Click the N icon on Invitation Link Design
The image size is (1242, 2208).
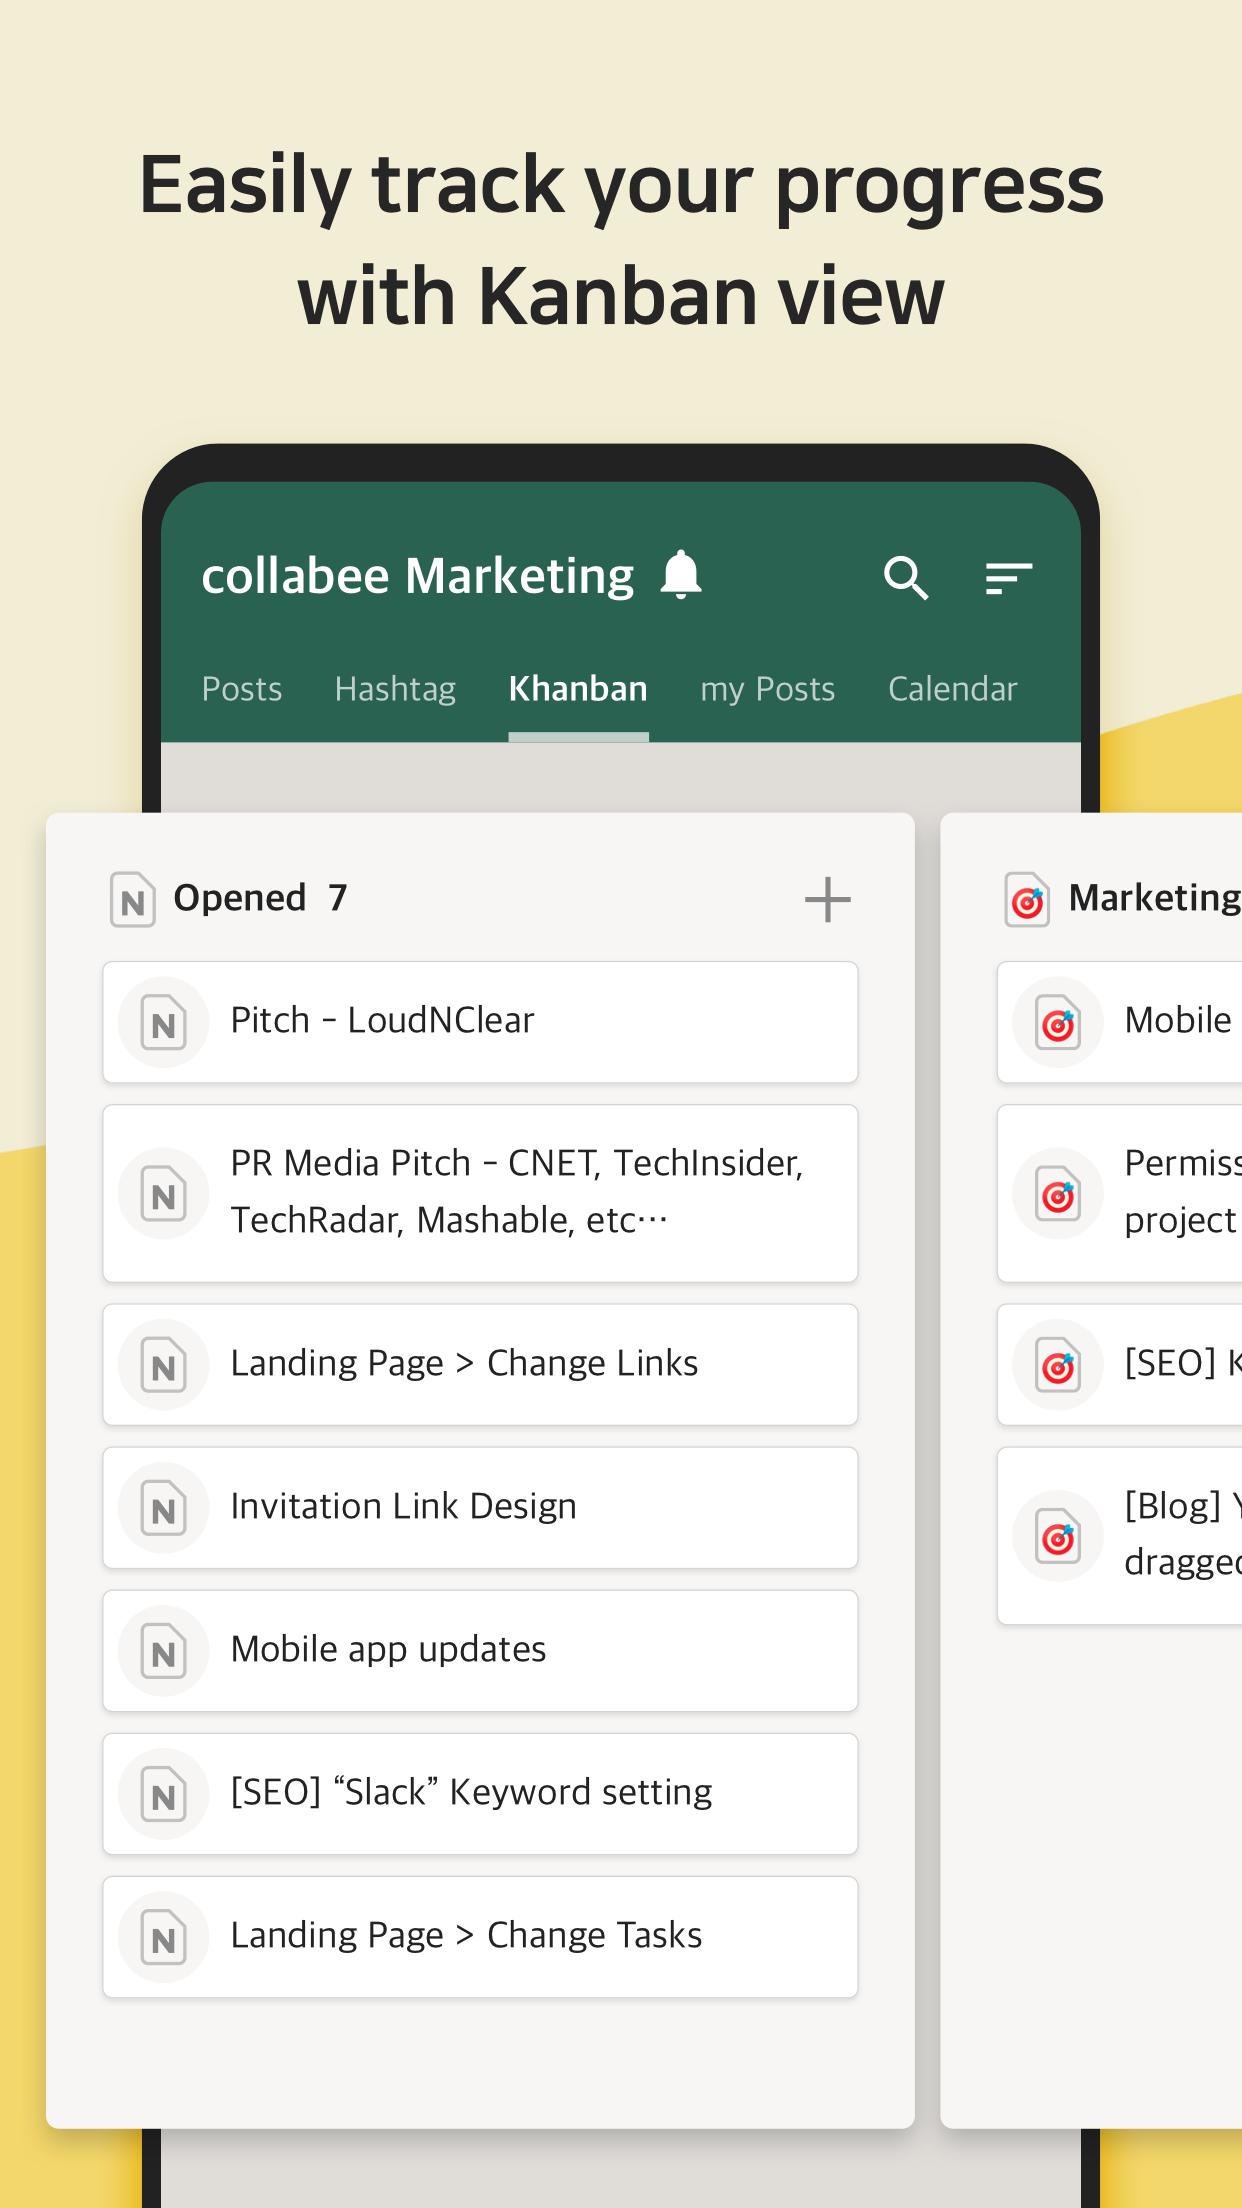[x=163, y=1508]
